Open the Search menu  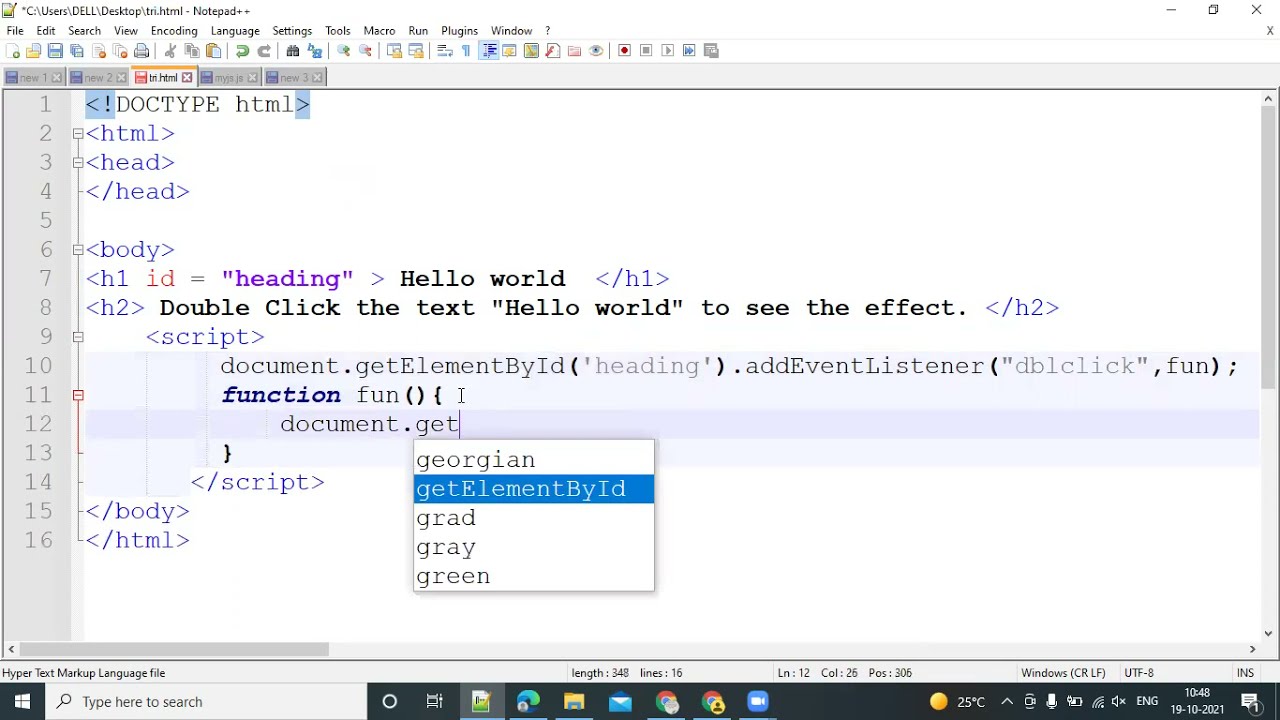[84, 31]
